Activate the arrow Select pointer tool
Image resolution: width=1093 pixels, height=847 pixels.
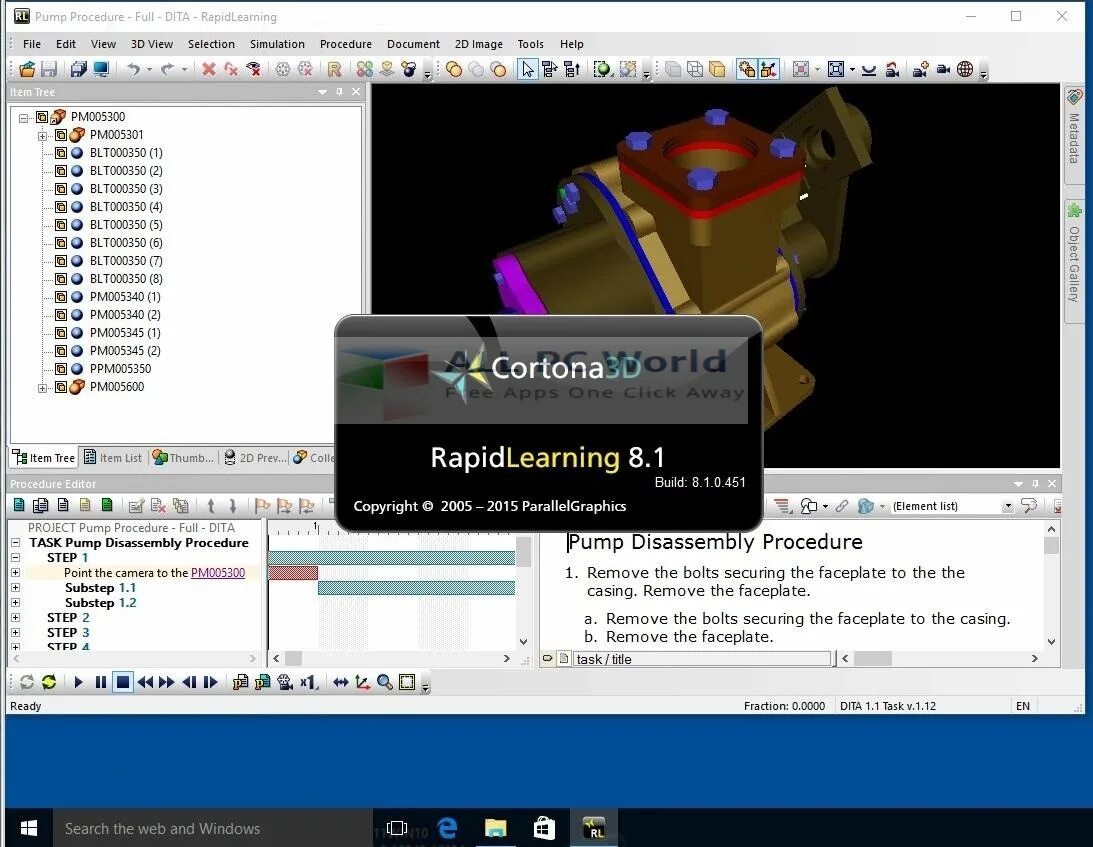[x=528, y=69]
